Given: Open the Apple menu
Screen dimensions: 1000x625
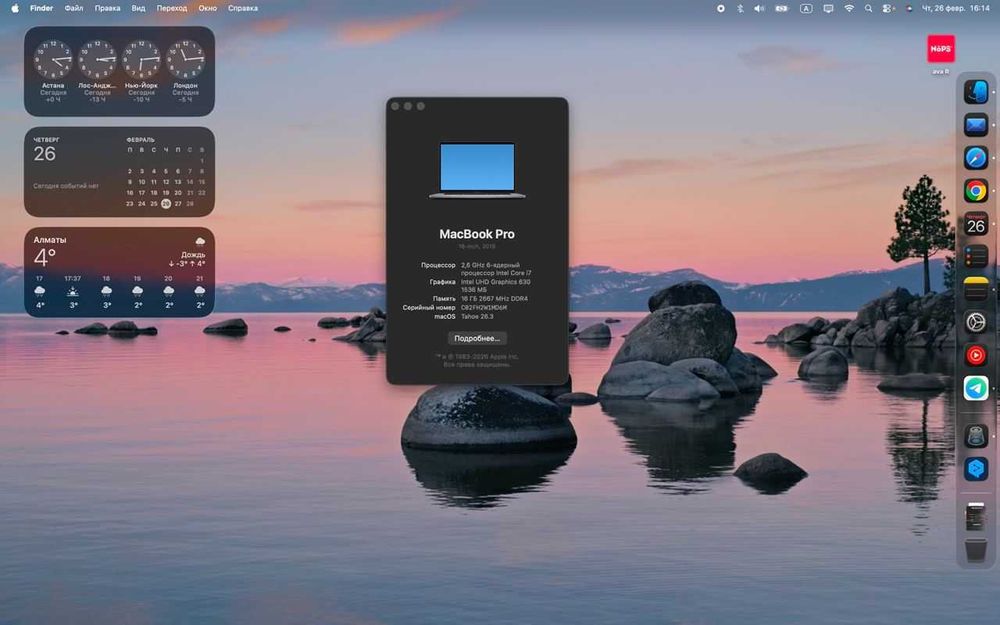Looking at the screenshot, I should click(15, 8).
